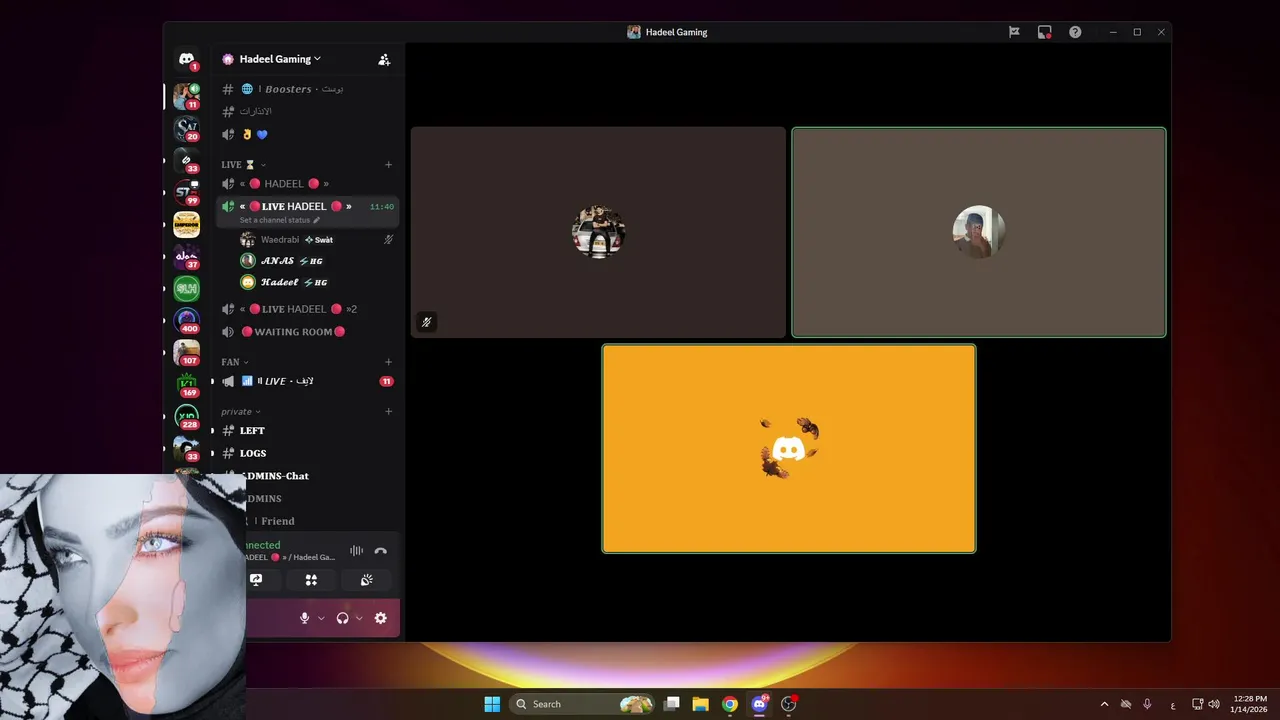Click the Windows taskbar Search box
The width and height of the screenshot is (1280, 720).
click(x=582, y=704)
